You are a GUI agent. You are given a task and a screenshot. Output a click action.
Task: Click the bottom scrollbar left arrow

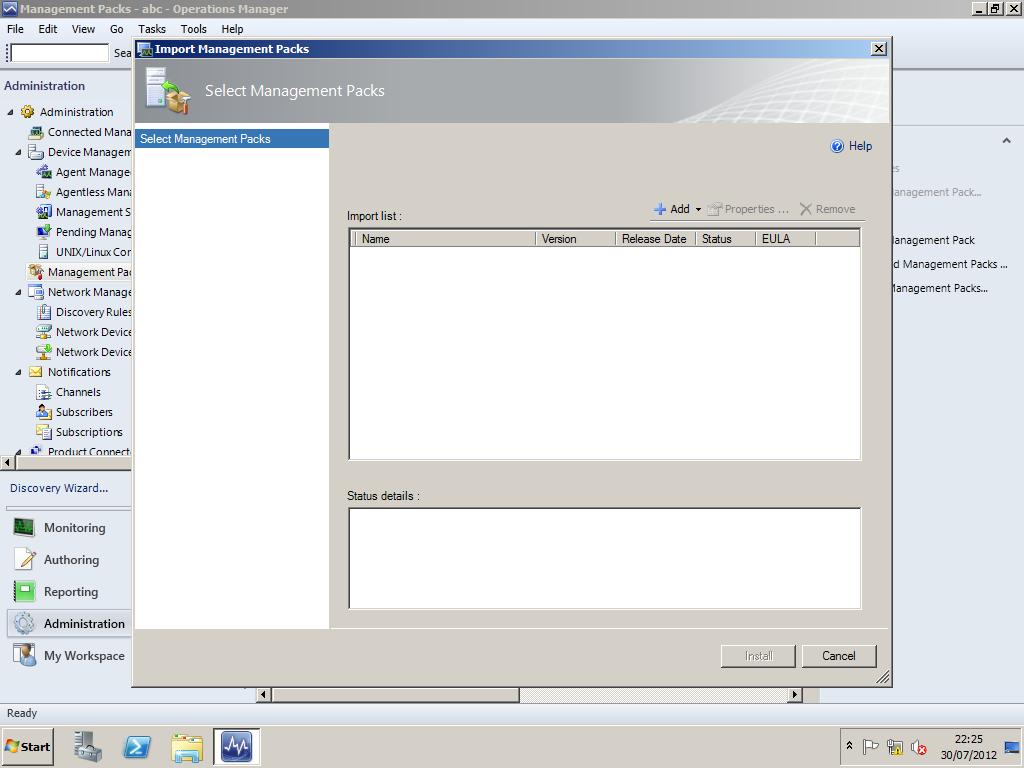click(263, 694)
